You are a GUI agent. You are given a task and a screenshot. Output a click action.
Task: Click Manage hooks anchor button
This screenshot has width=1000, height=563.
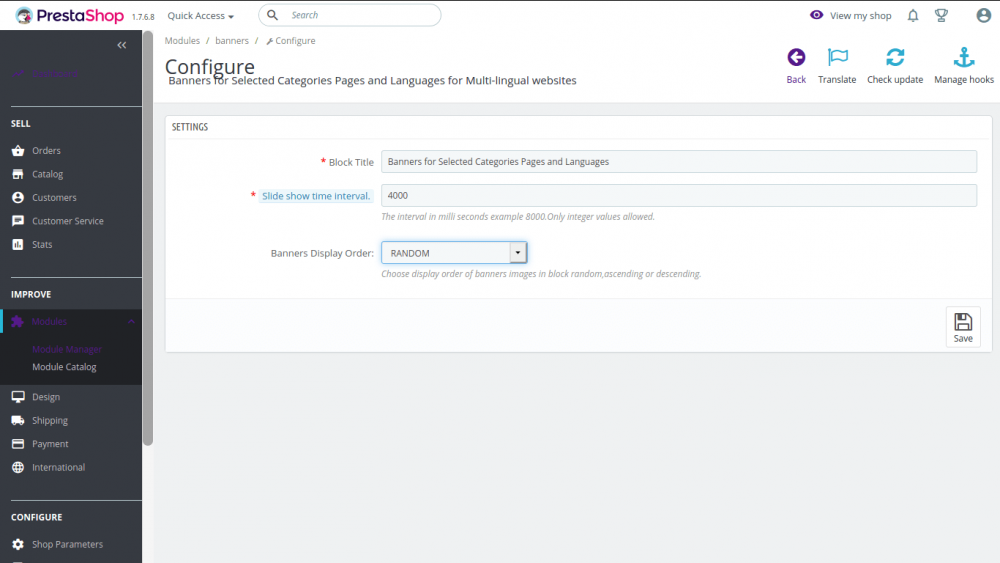(x=964, y=66)
